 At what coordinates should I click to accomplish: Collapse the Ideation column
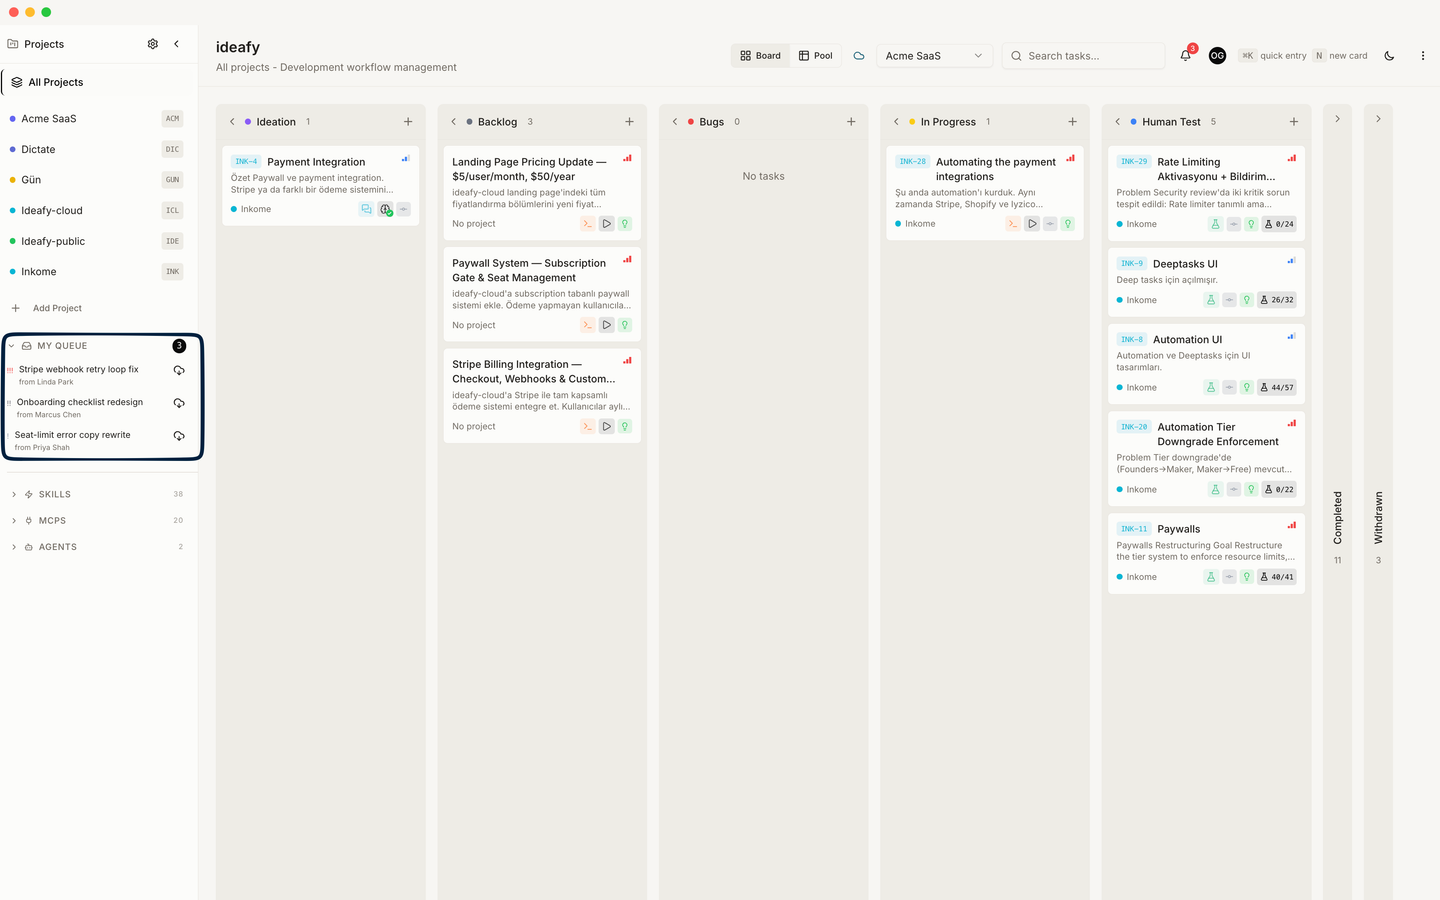(x=232, y=122)
